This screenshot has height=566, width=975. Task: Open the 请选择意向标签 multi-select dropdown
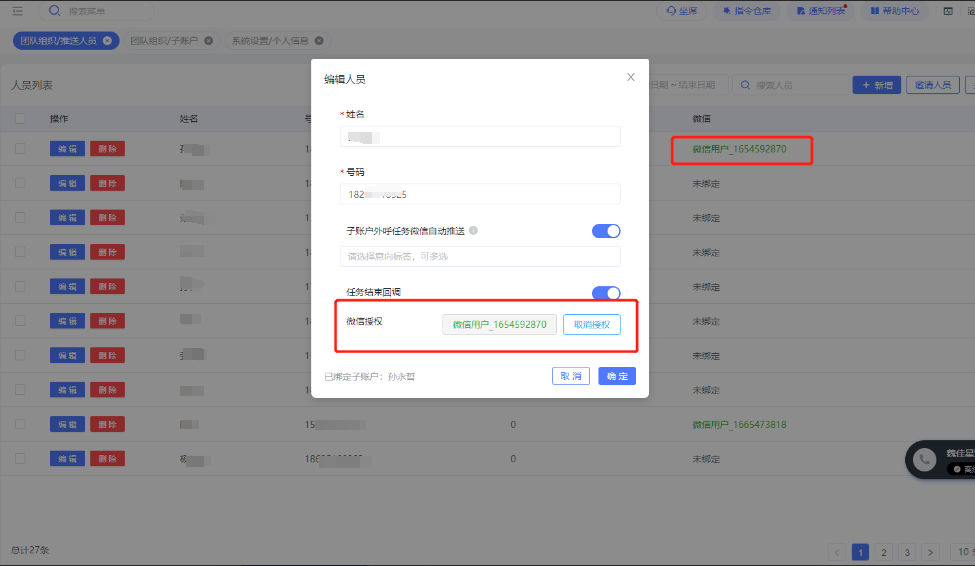480,257
